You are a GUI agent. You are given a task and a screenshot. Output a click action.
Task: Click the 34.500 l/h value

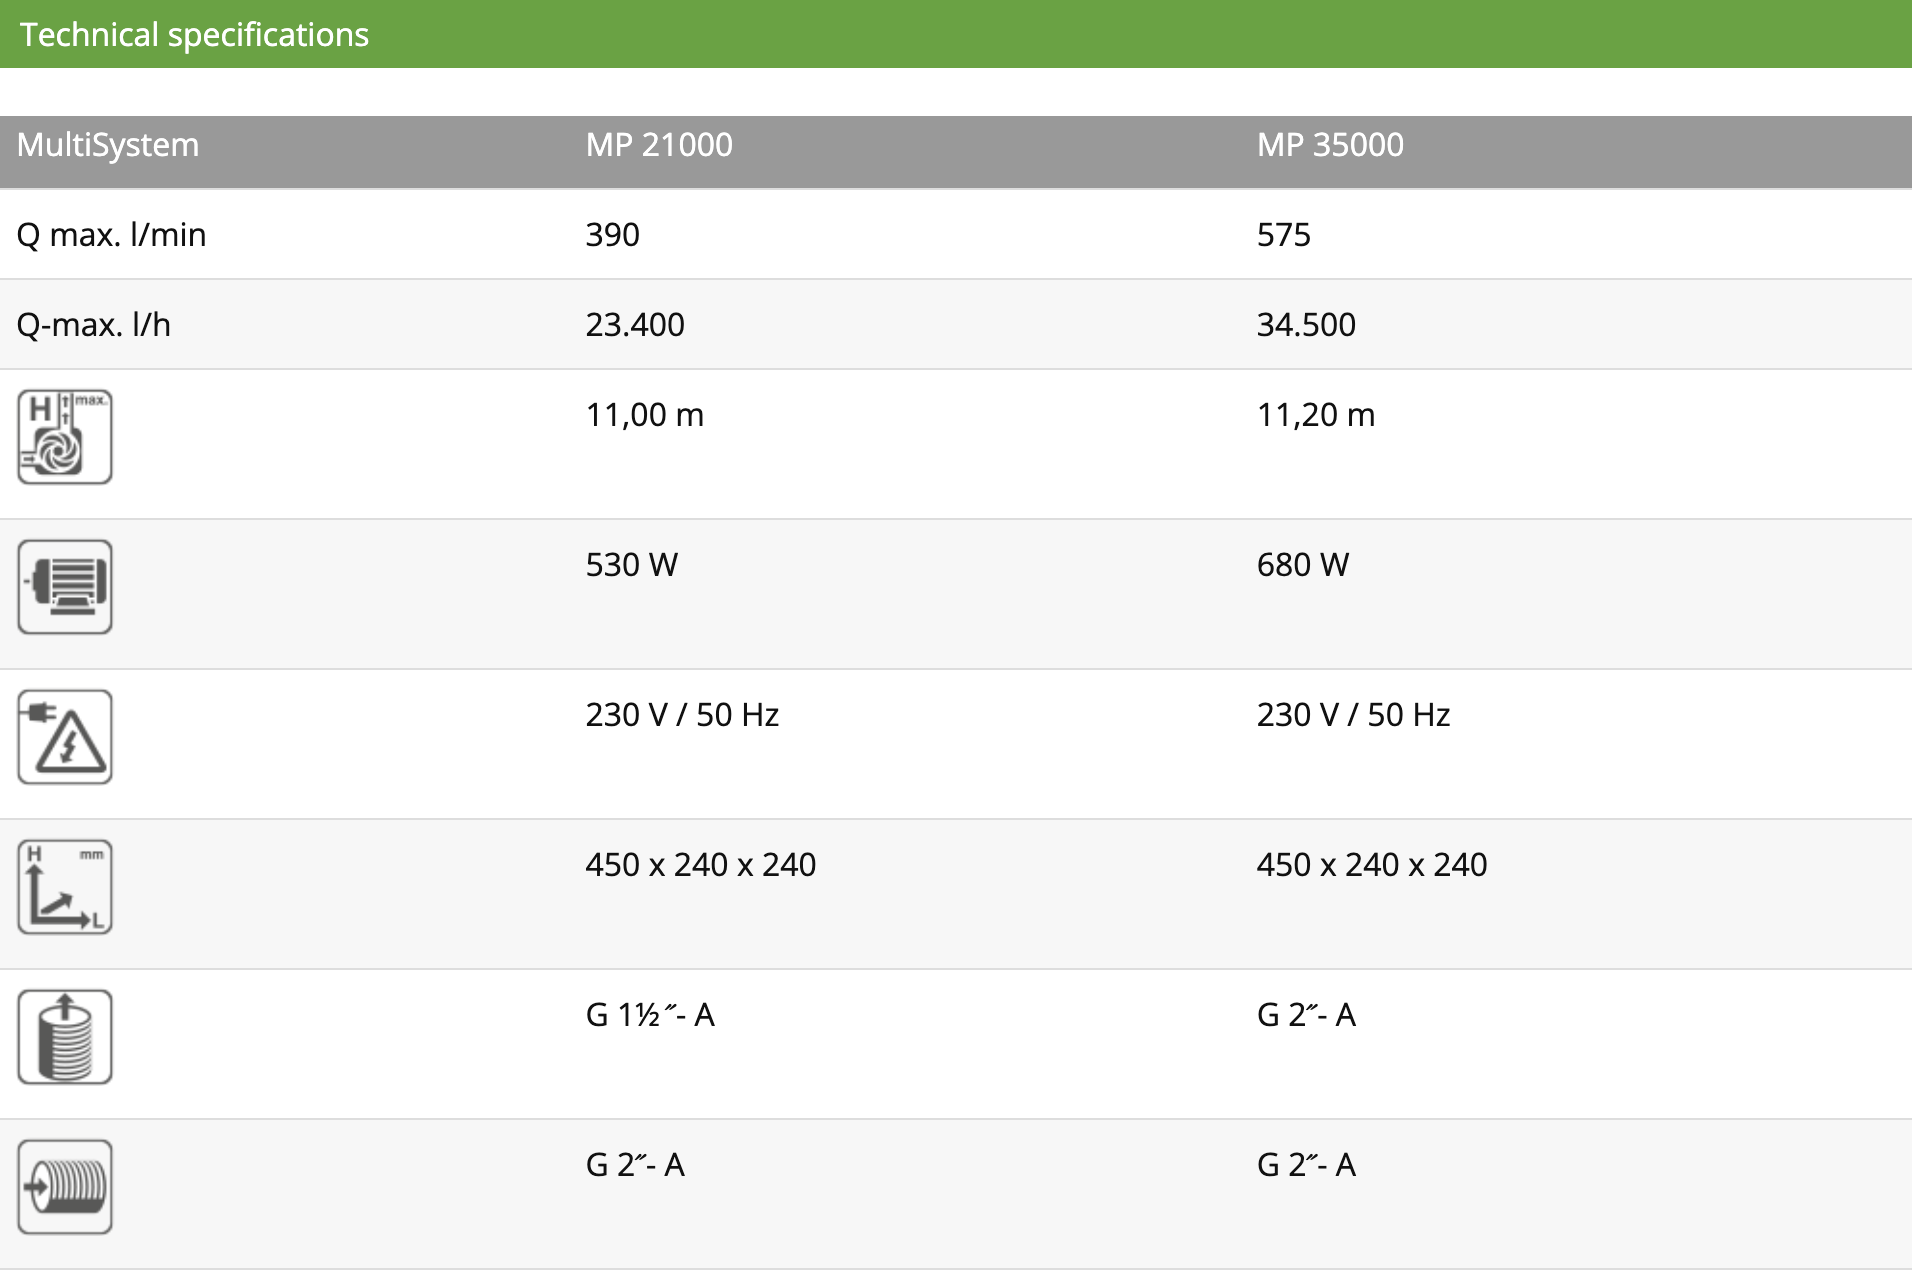coord(1306,325)
